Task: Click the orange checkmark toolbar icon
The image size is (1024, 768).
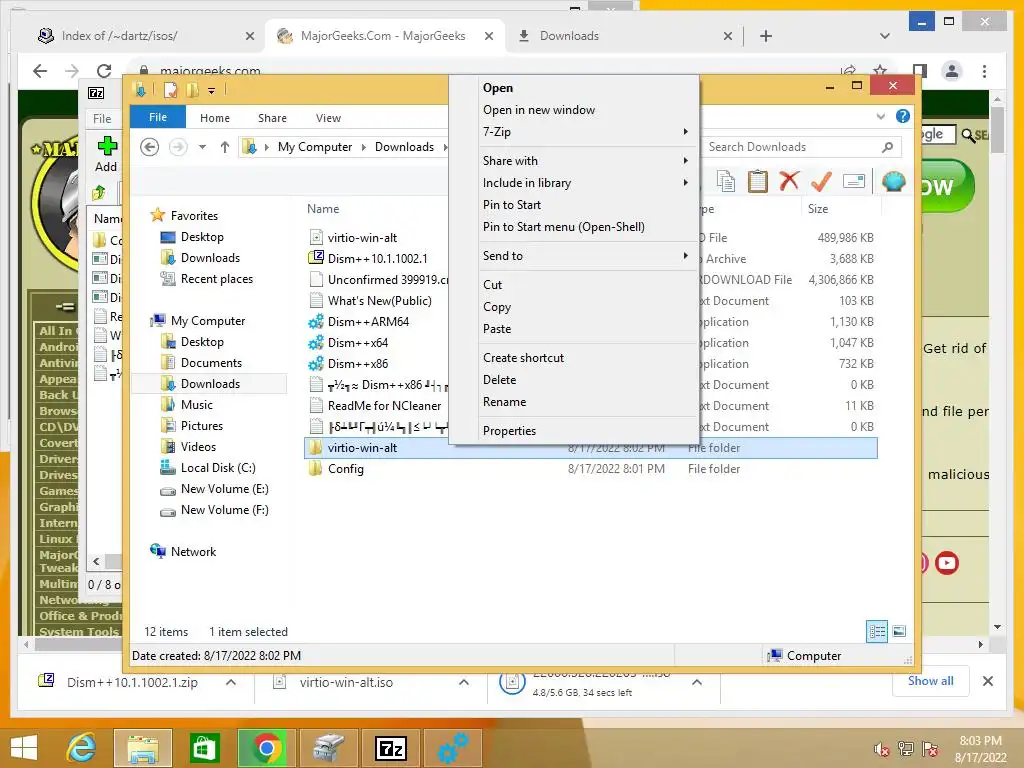Action: (821, 181)
